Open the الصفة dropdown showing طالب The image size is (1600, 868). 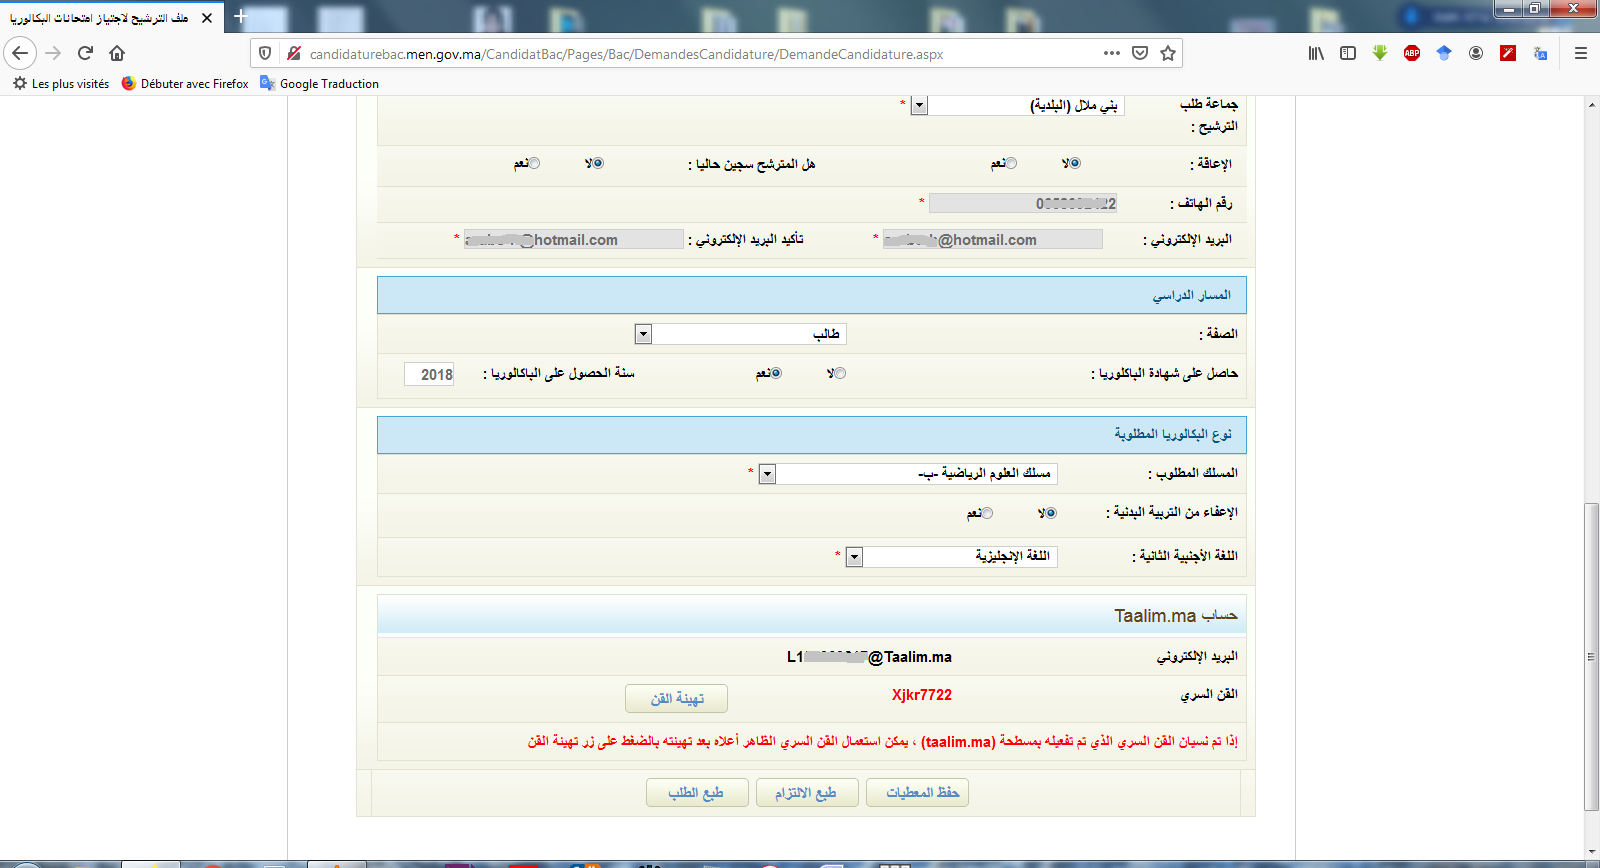tap(741, 334)
